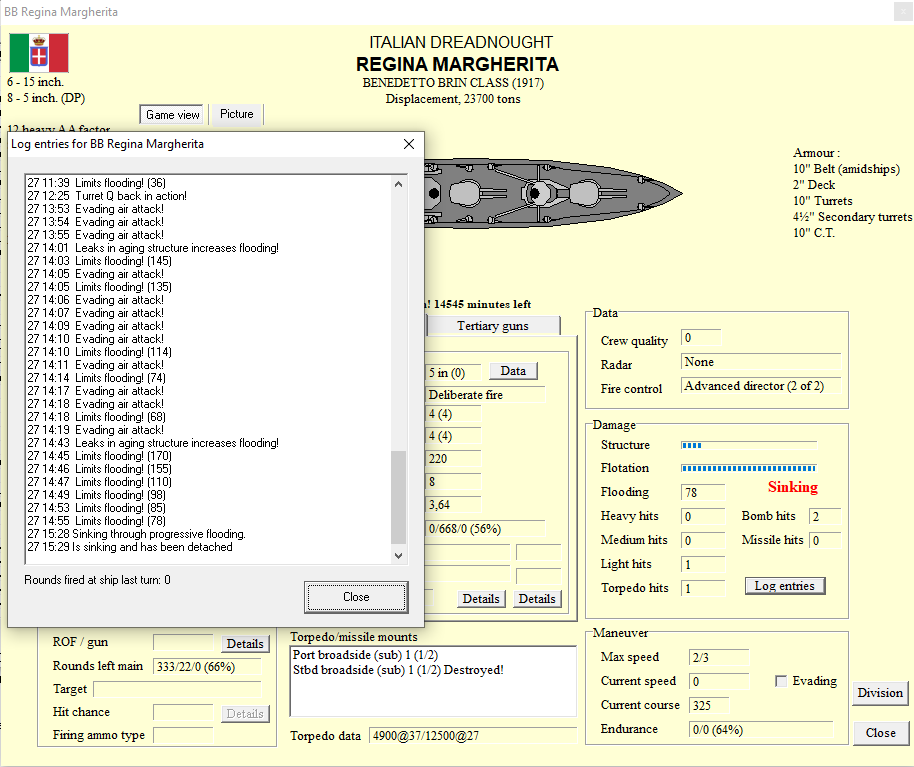The image size is (914, 767).
Task: Open Details next to ROF / gun
Action: [244, 644]
